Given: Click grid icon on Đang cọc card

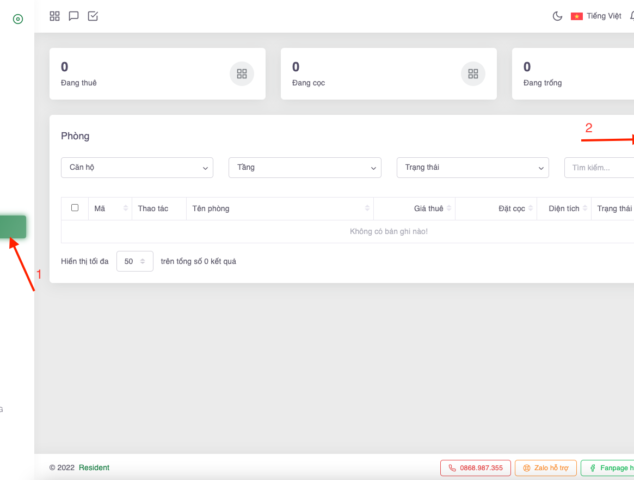Looking at the screenshot, I should (472, 73).
